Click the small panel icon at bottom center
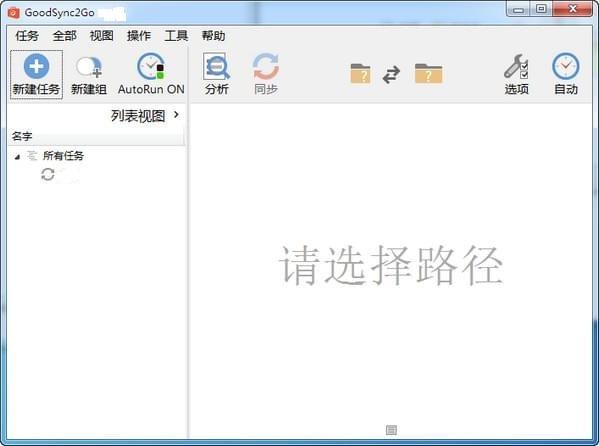Image resolution: width=599 pixels, height=446 pixels. [391, 430]
